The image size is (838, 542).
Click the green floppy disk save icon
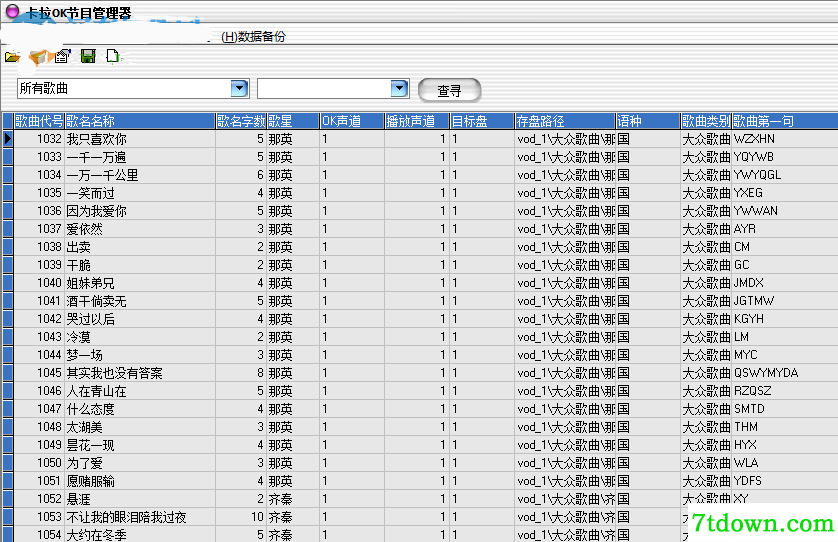[x=88, y=56]
